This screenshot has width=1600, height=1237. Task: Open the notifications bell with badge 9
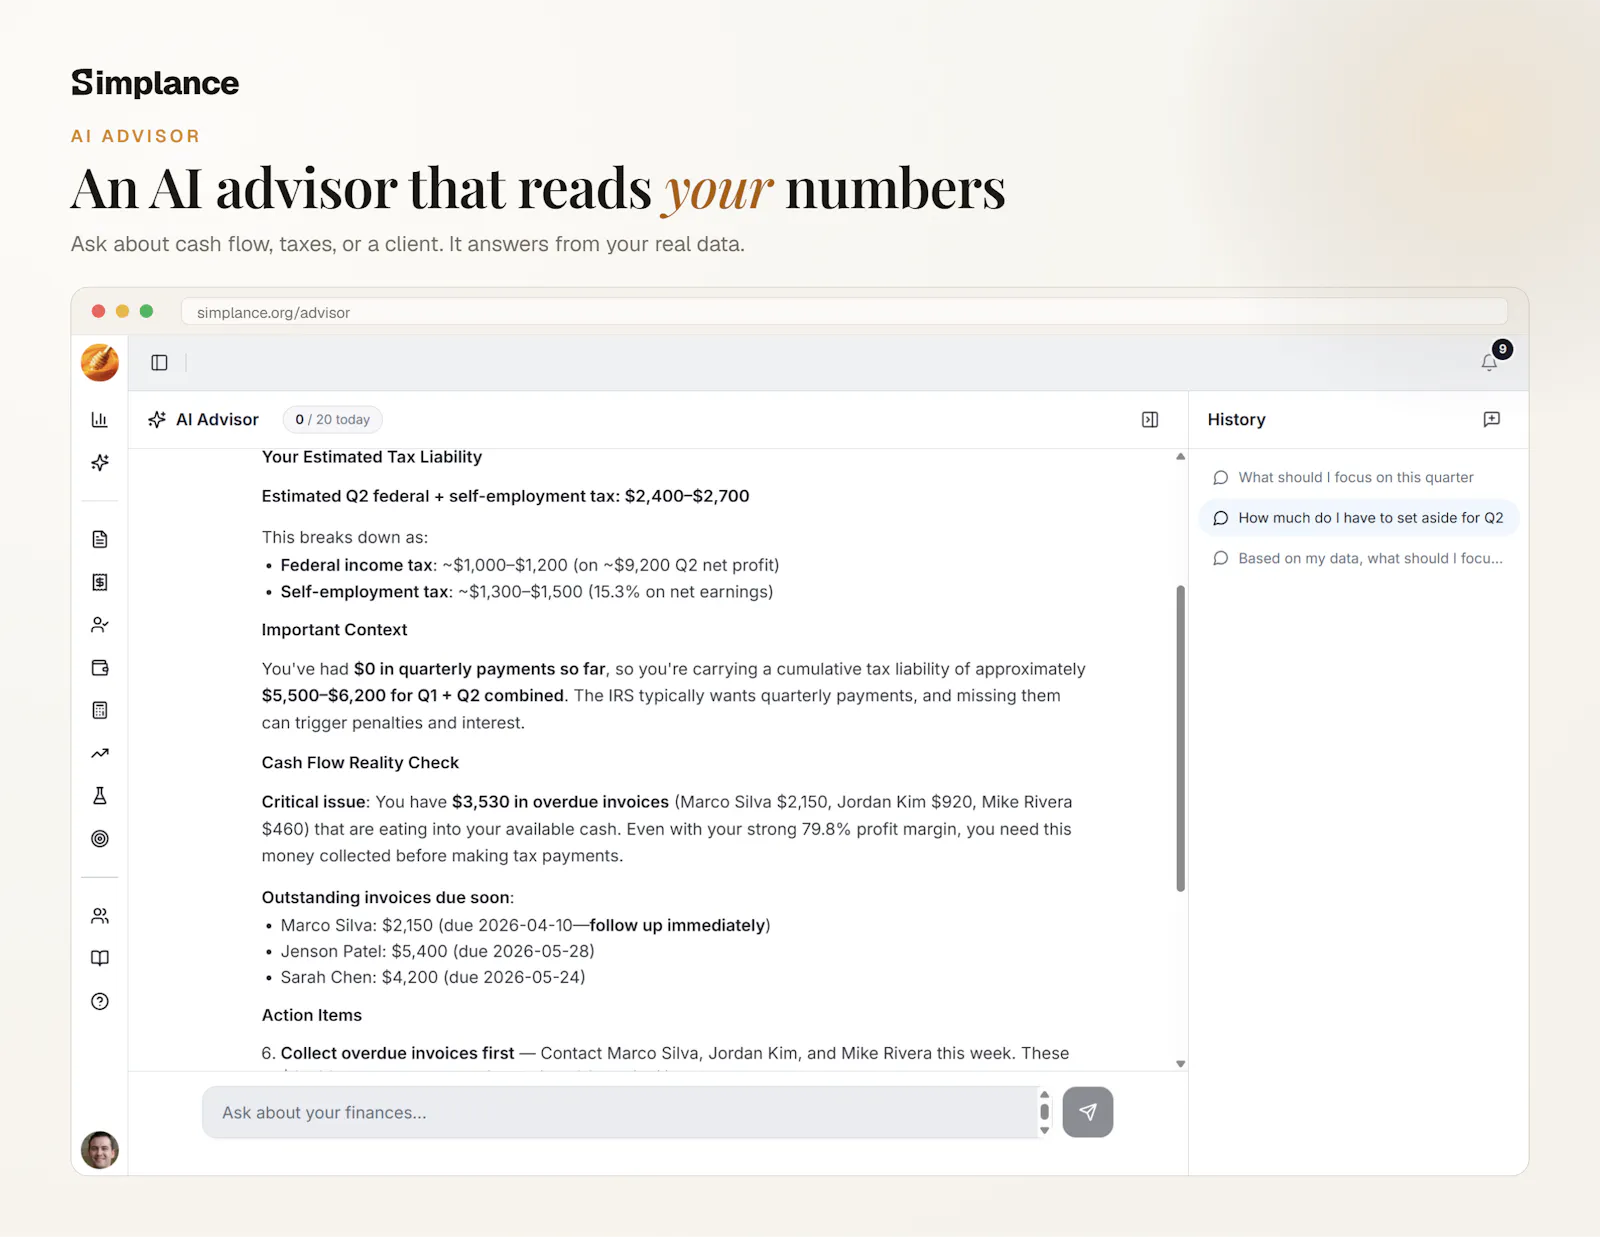tap(1489, 362)
